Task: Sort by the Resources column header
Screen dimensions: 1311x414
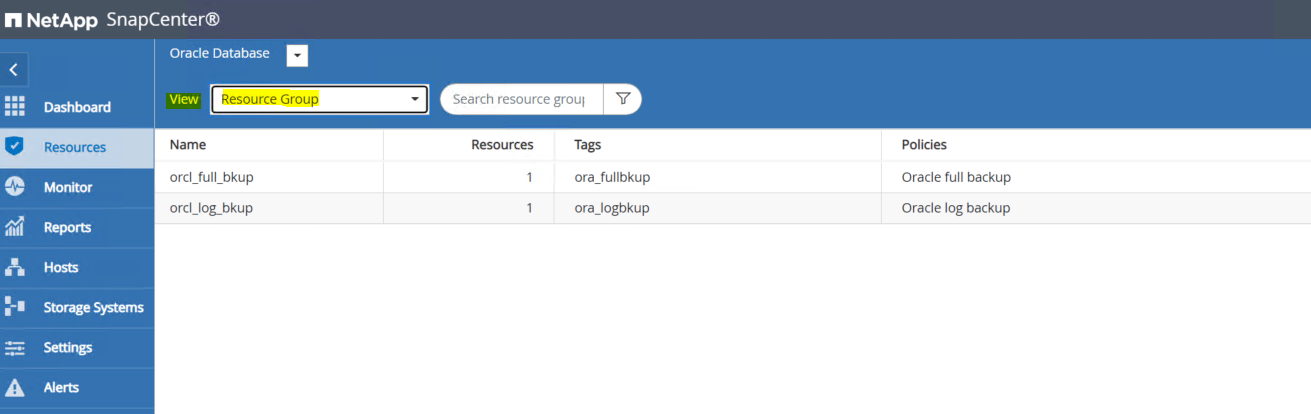Action: pos(502,145)
